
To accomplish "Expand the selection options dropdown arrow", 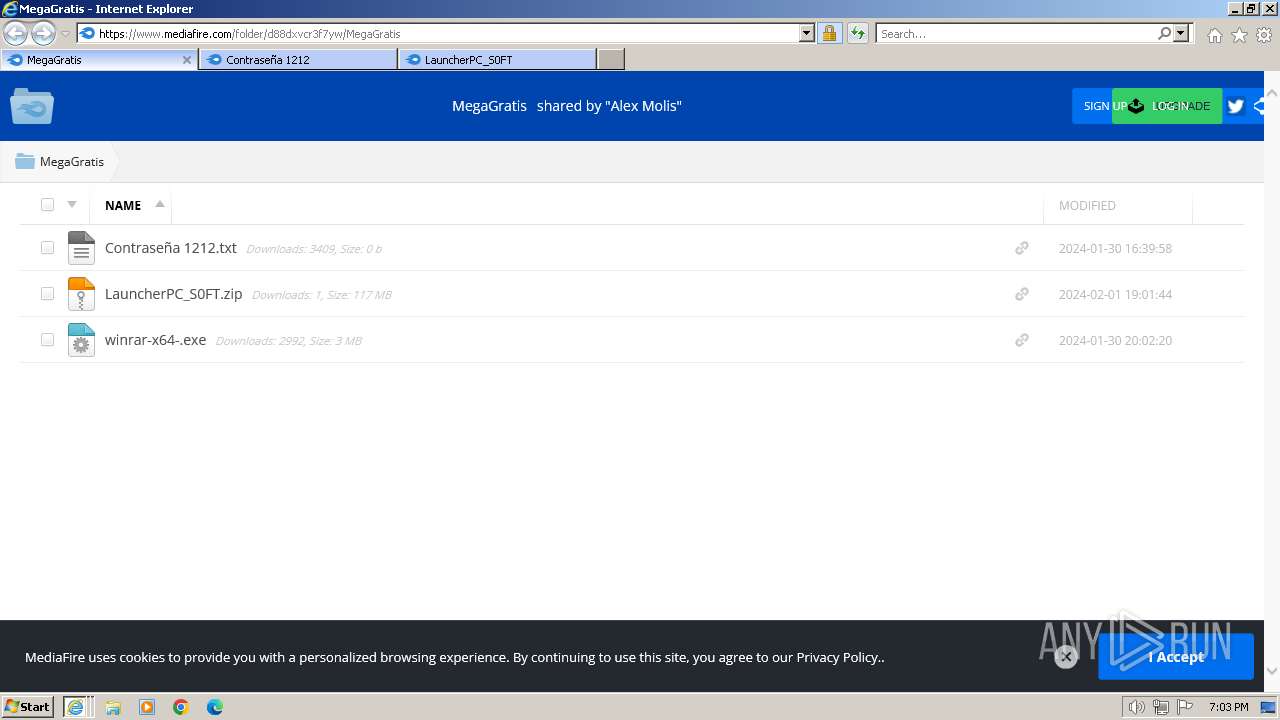I will point(72,205).
